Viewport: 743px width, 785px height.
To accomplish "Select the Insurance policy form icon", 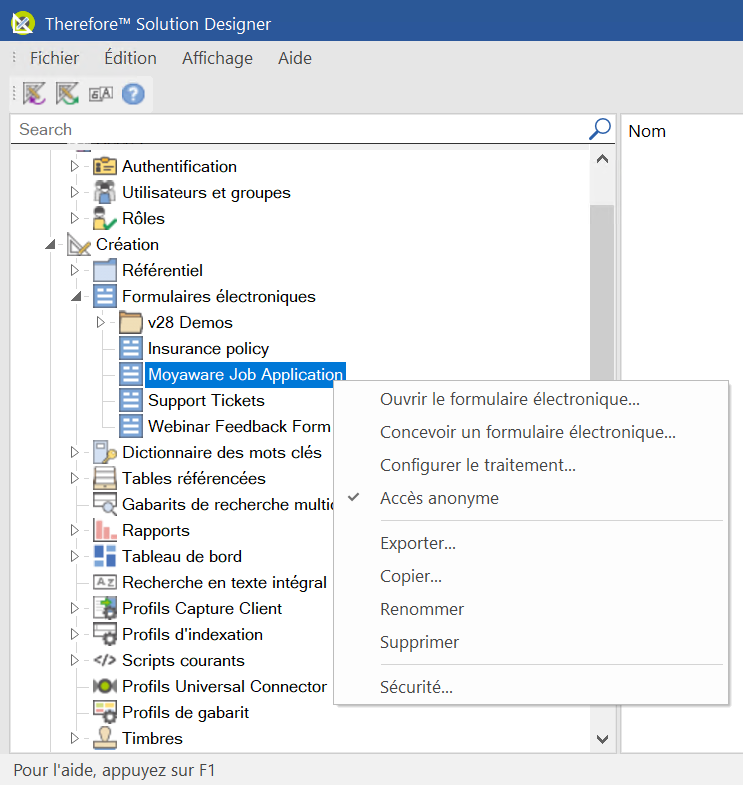I will pos(131,348).
